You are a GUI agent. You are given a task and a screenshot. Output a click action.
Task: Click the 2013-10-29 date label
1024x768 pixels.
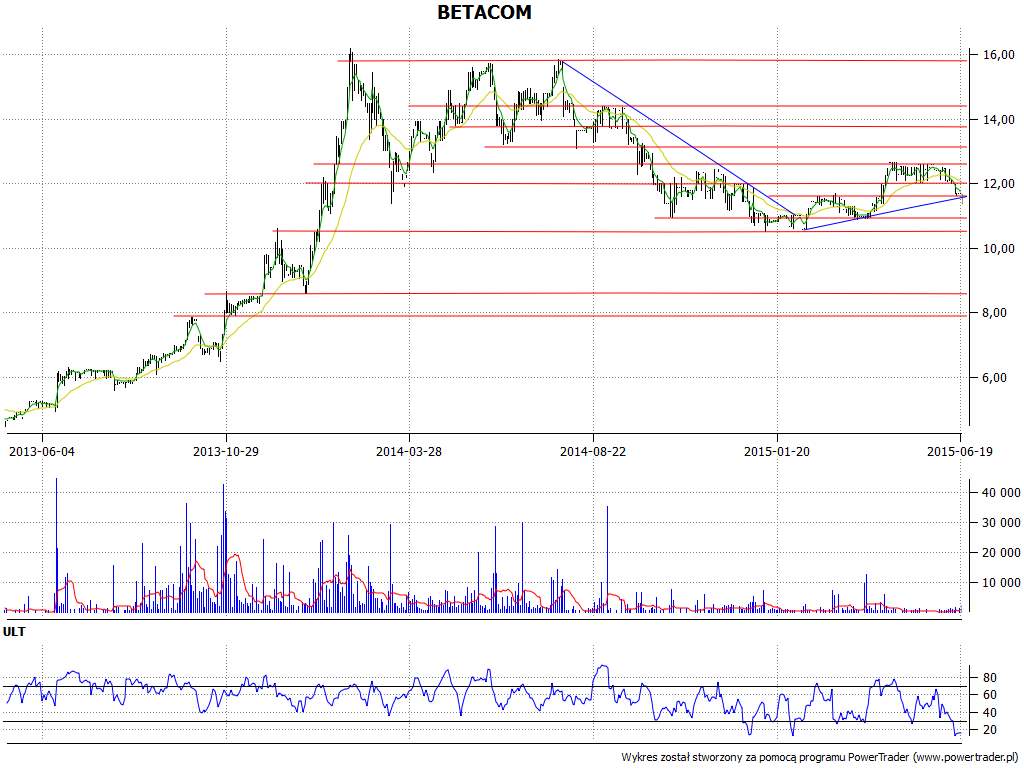click(x=226, y=451)
